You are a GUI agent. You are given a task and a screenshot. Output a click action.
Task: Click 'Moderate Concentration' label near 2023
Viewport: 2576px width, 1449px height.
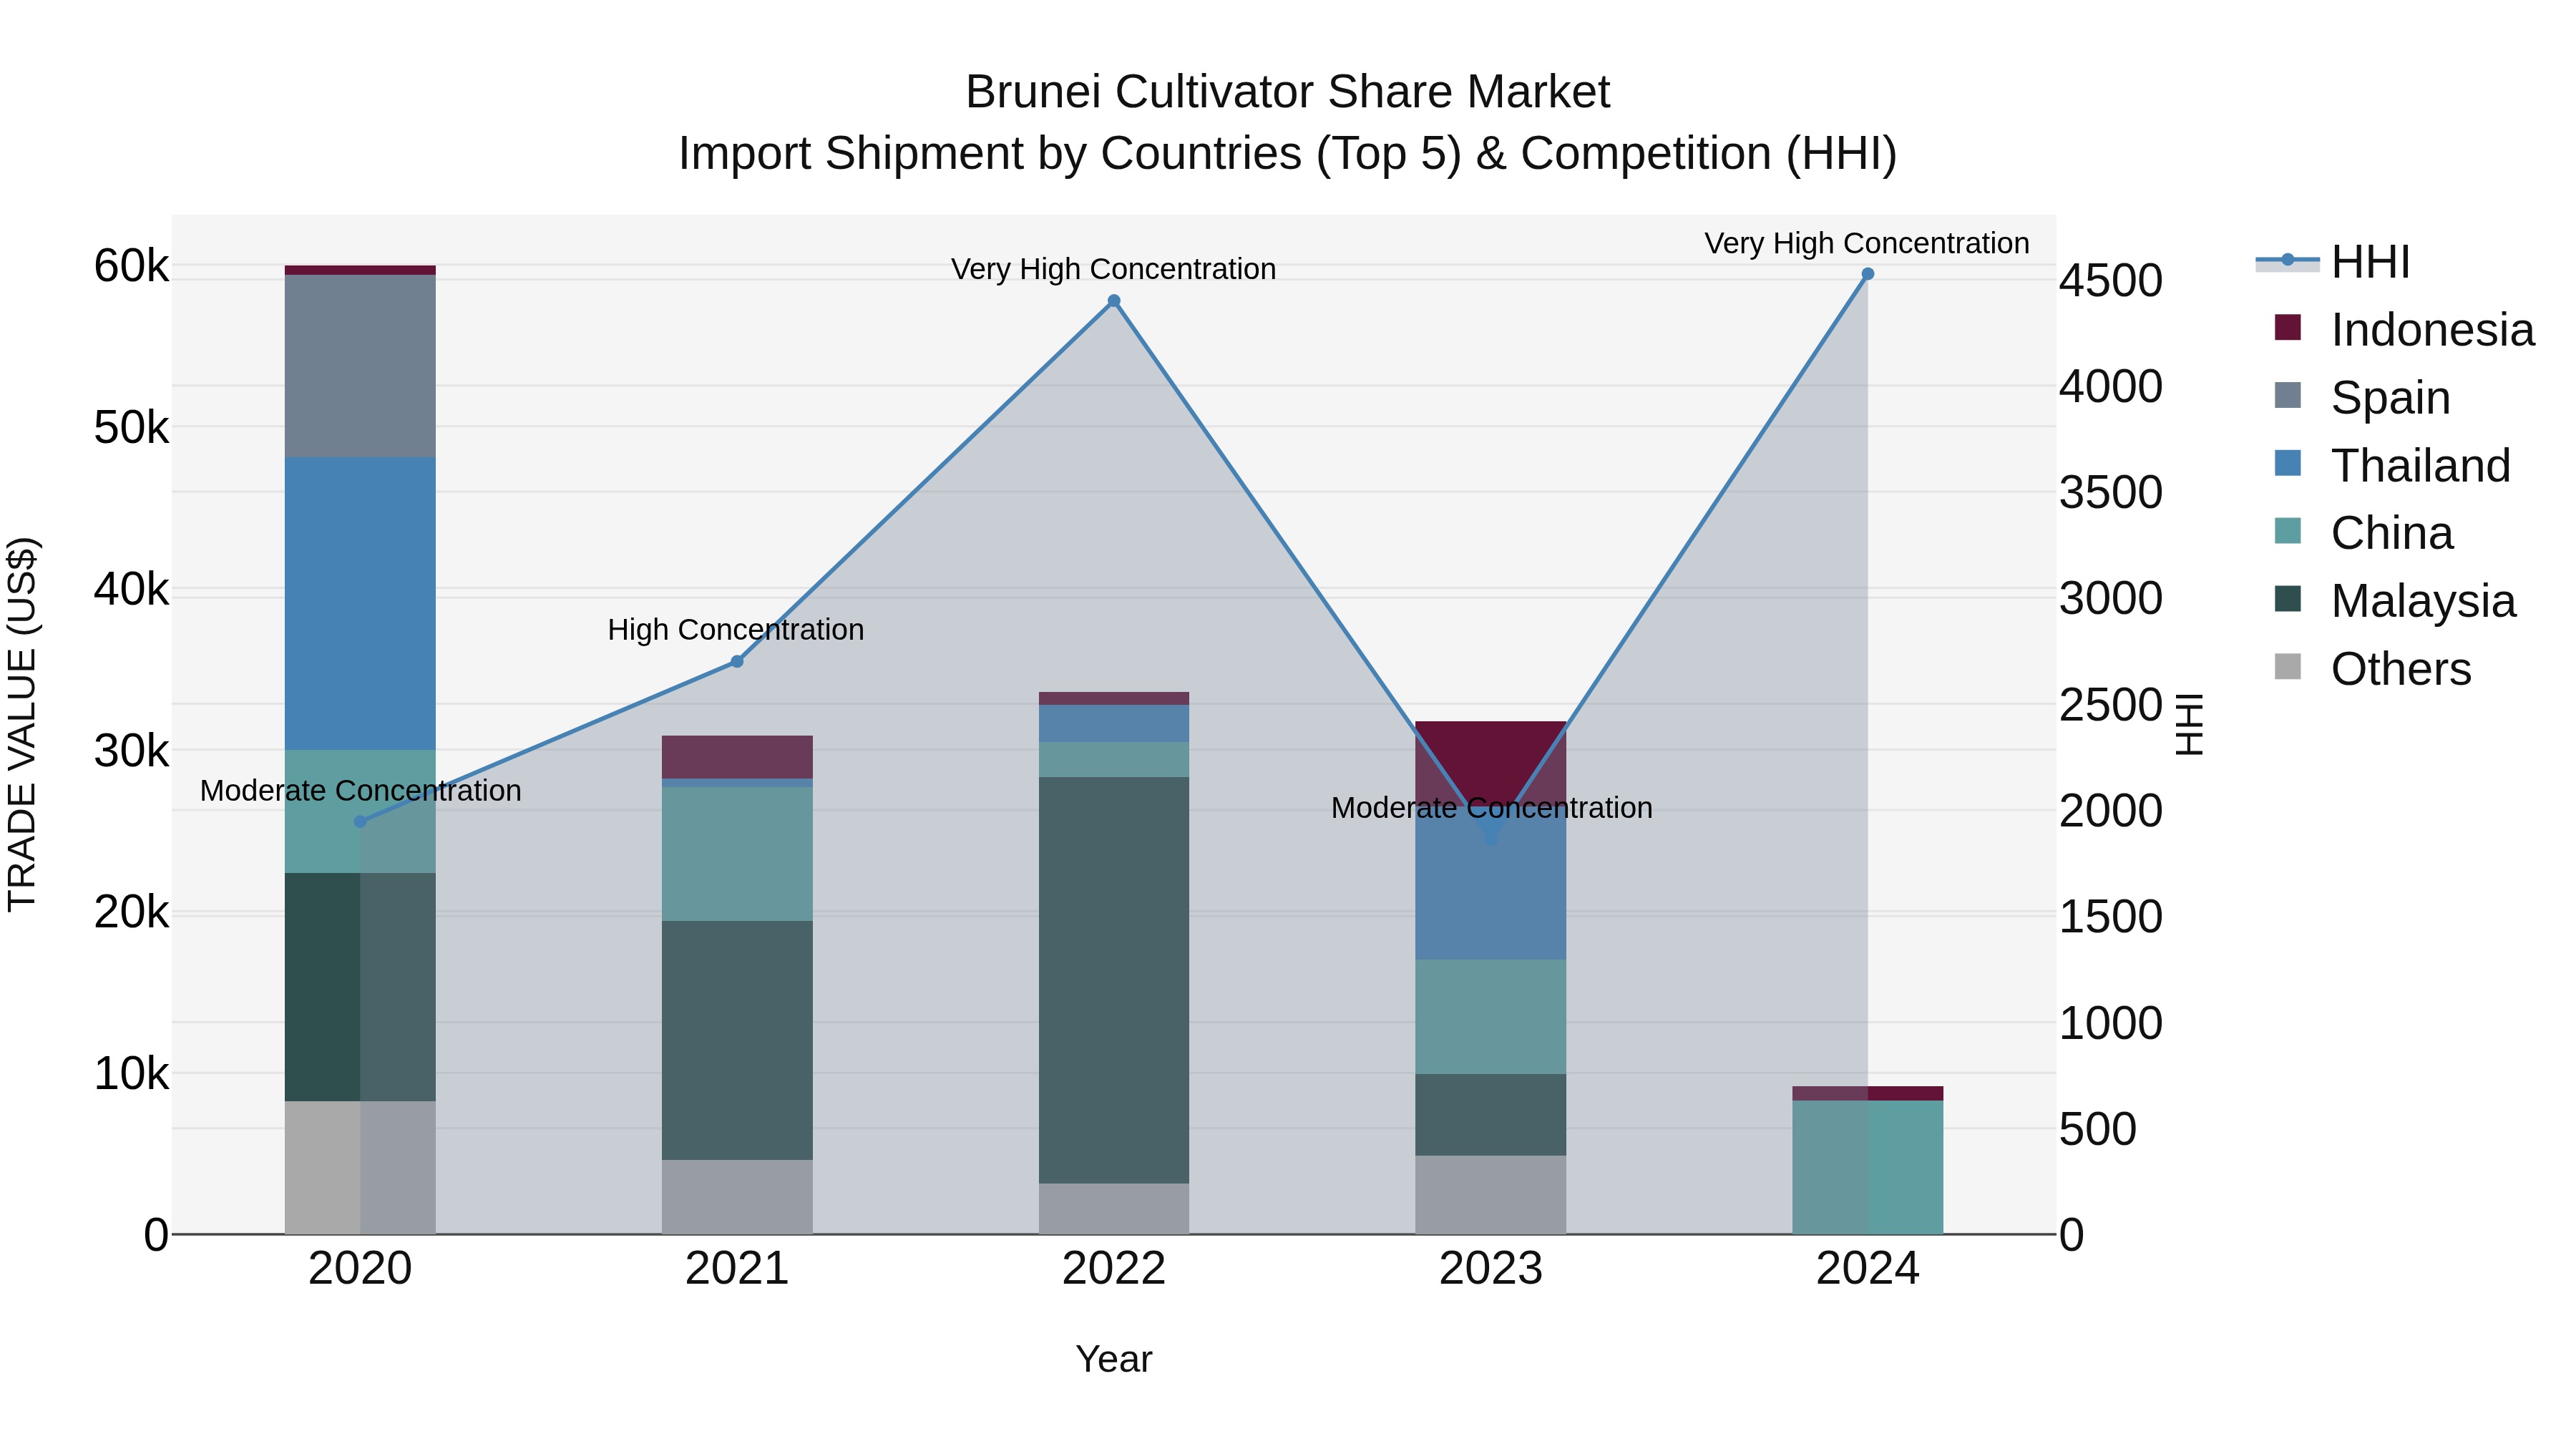pyautogui.click(x=1491, y=807)
